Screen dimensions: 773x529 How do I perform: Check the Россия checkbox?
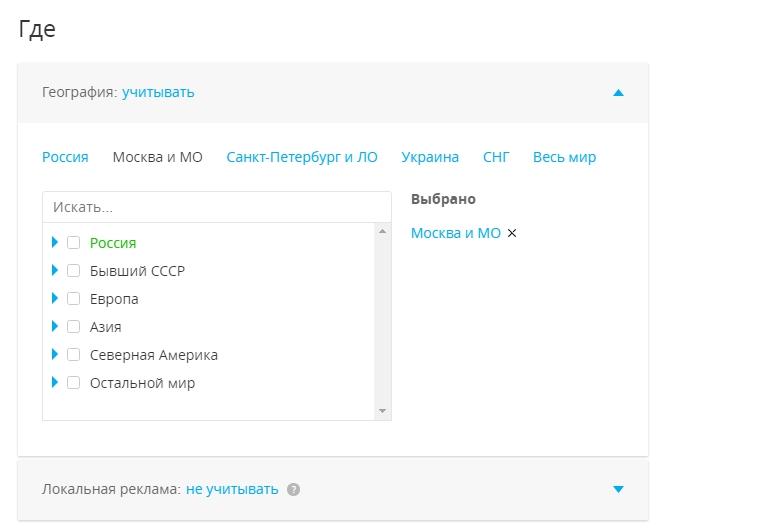73,243
